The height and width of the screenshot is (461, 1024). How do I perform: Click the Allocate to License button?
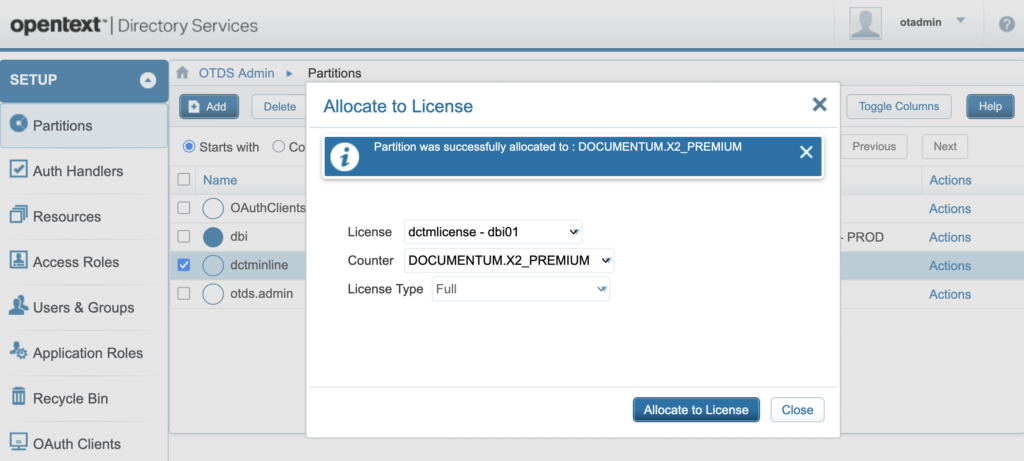(x=696, y=410)
